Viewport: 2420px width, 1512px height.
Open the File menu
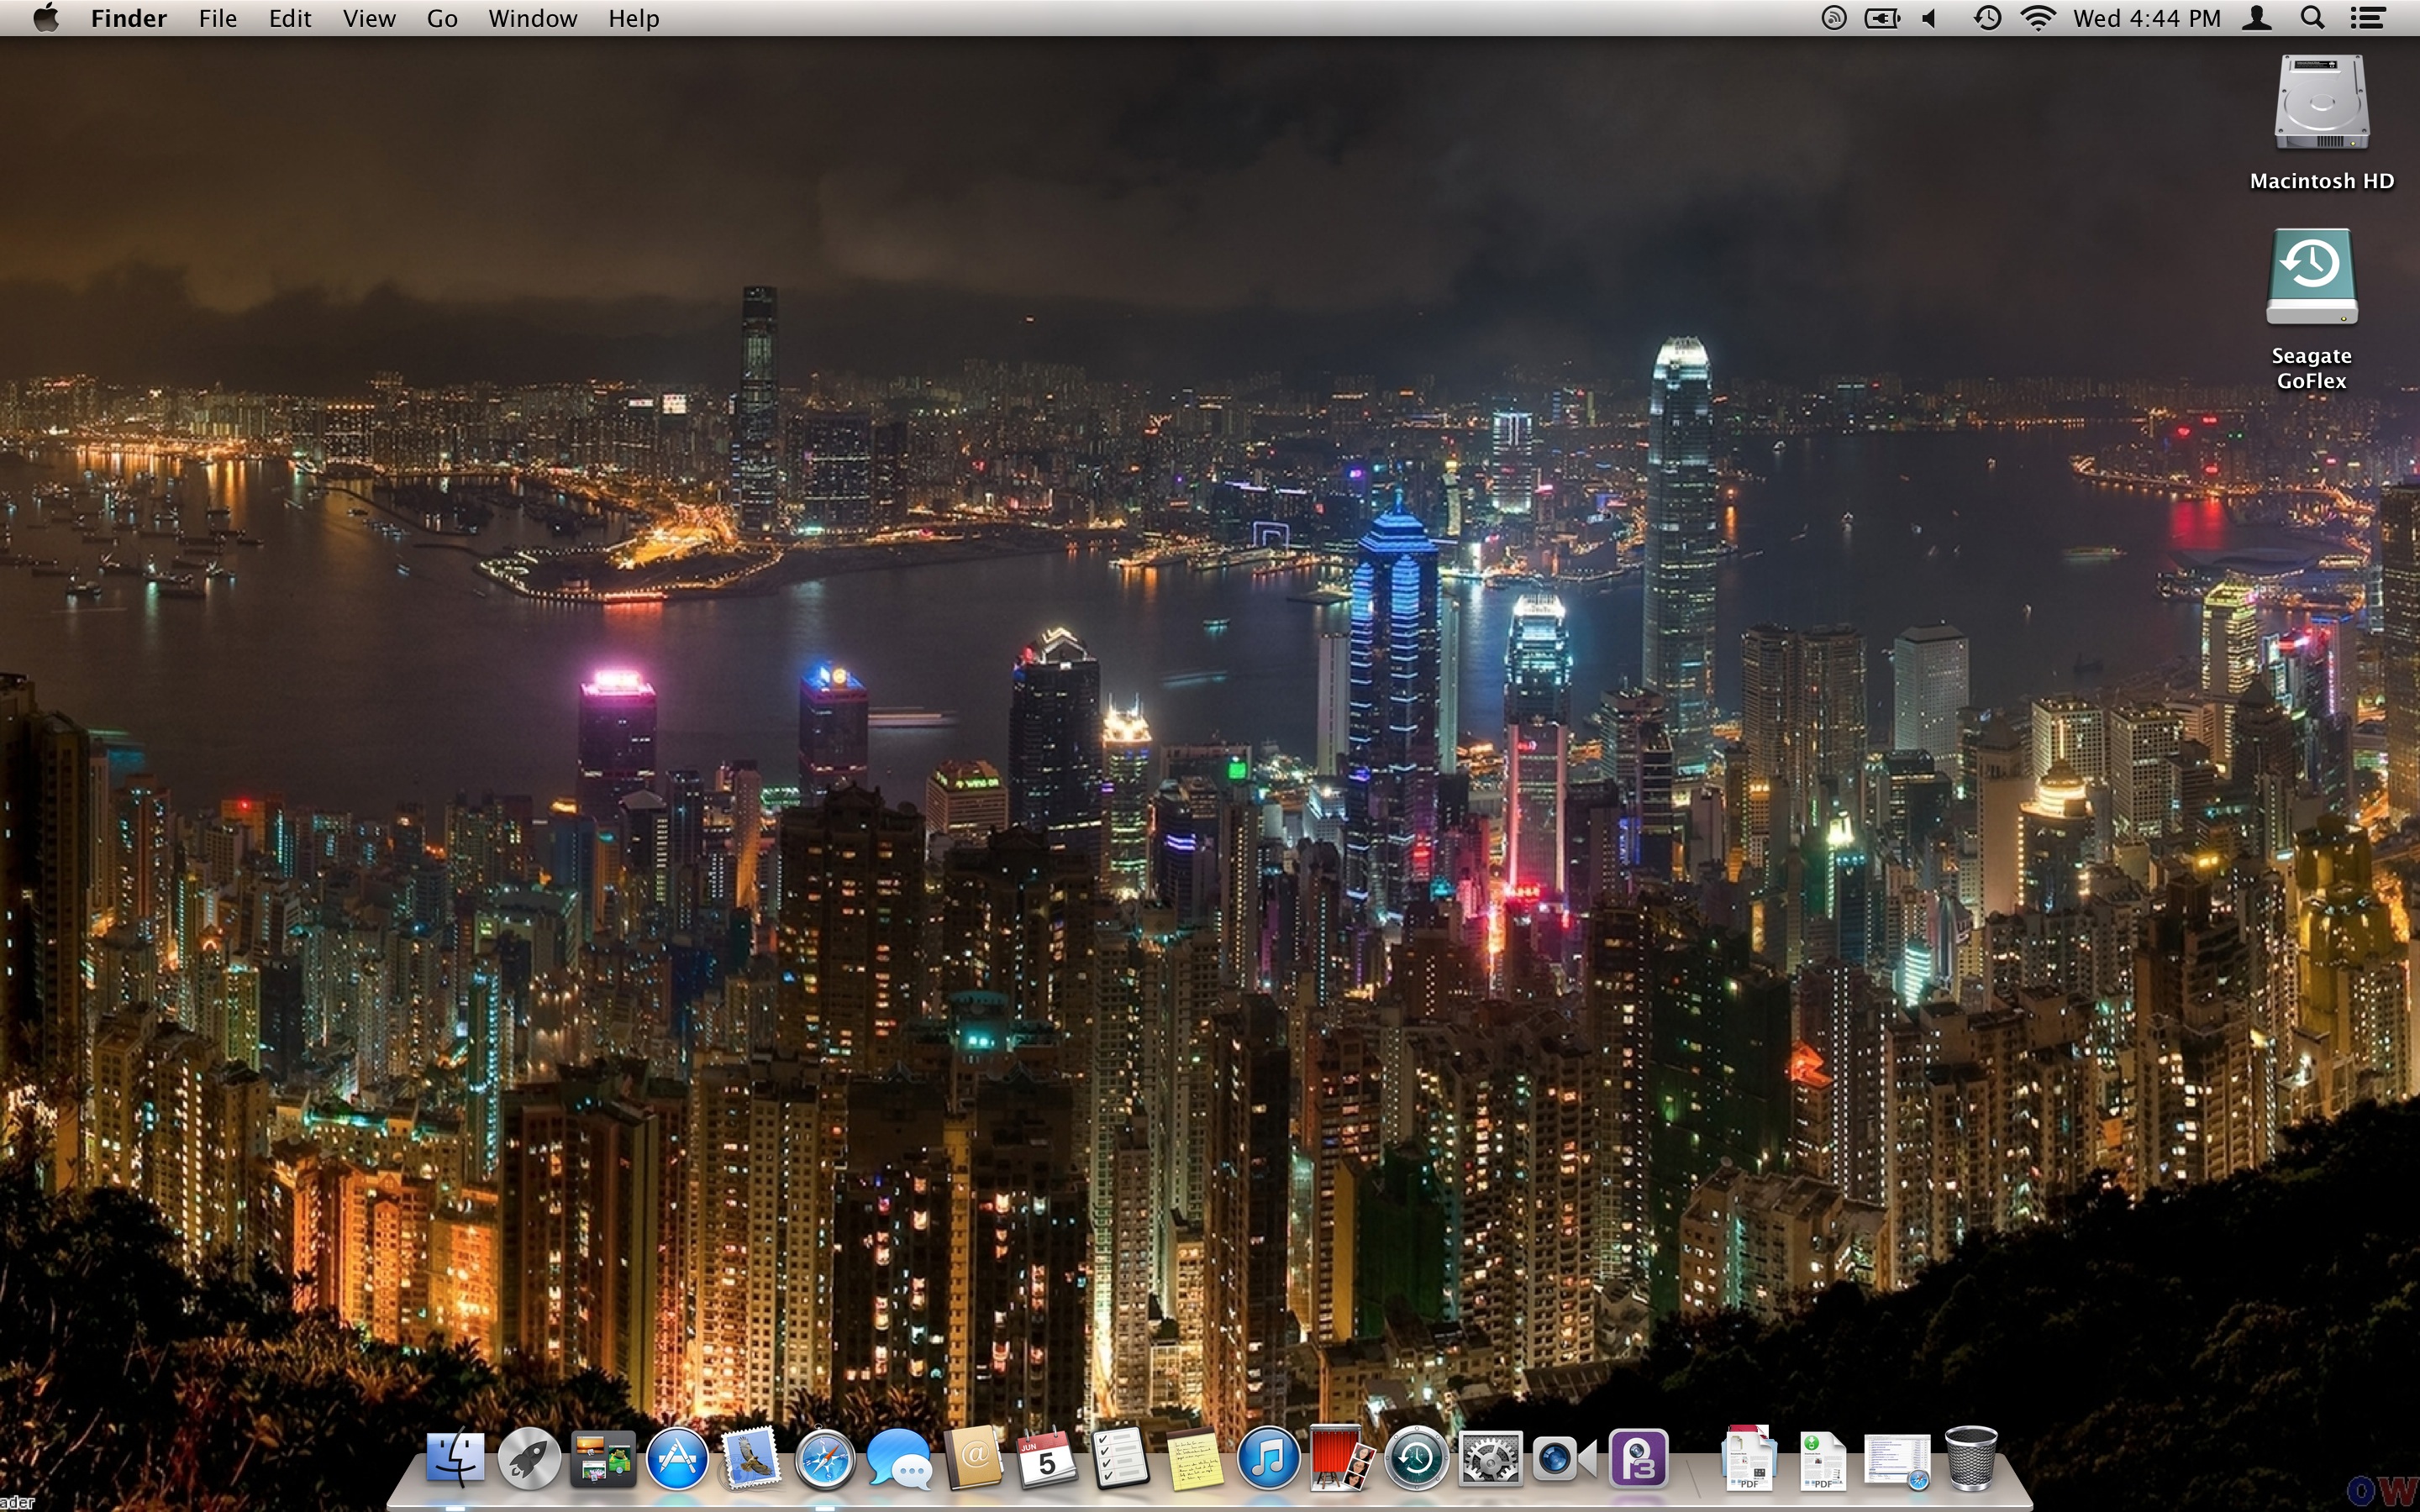point(218,18)
